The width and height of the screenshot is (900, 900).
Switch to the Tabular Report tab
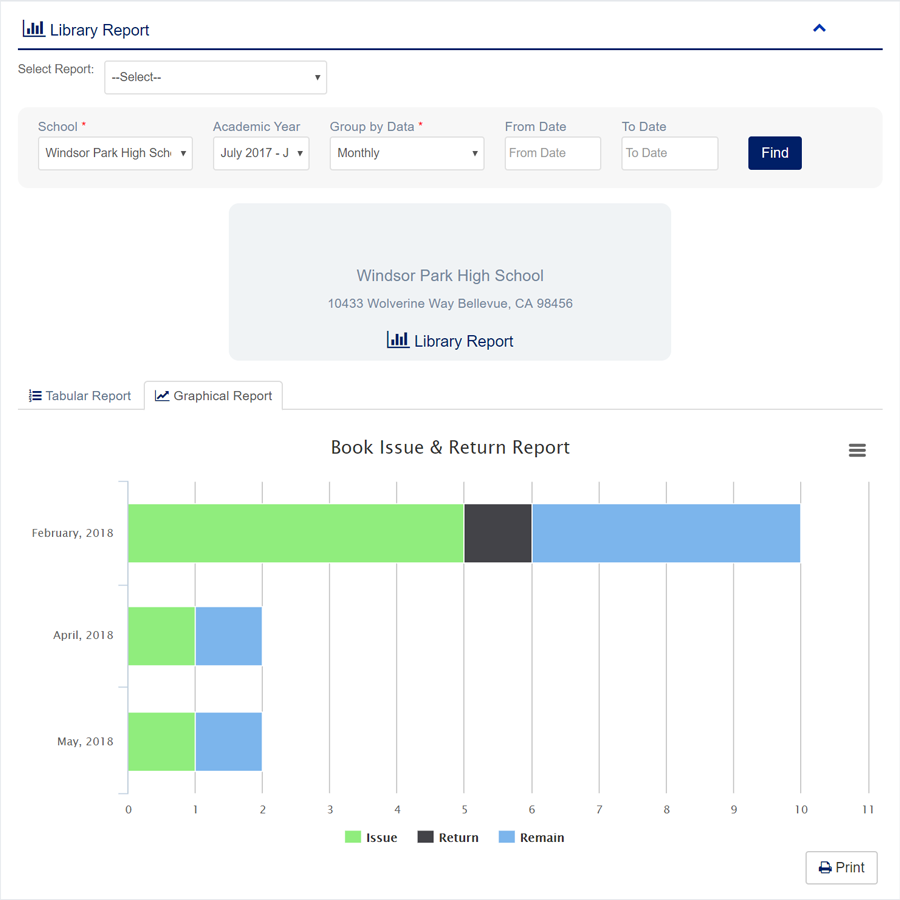80,396
